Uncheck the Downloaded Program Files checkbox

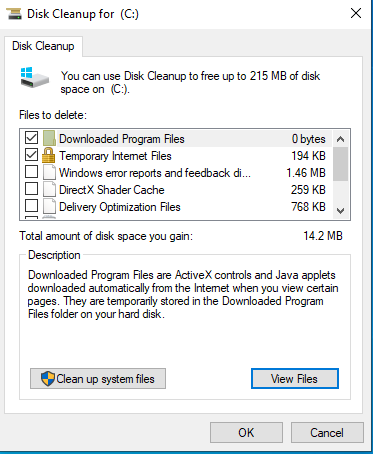click(x=32, y=138)
